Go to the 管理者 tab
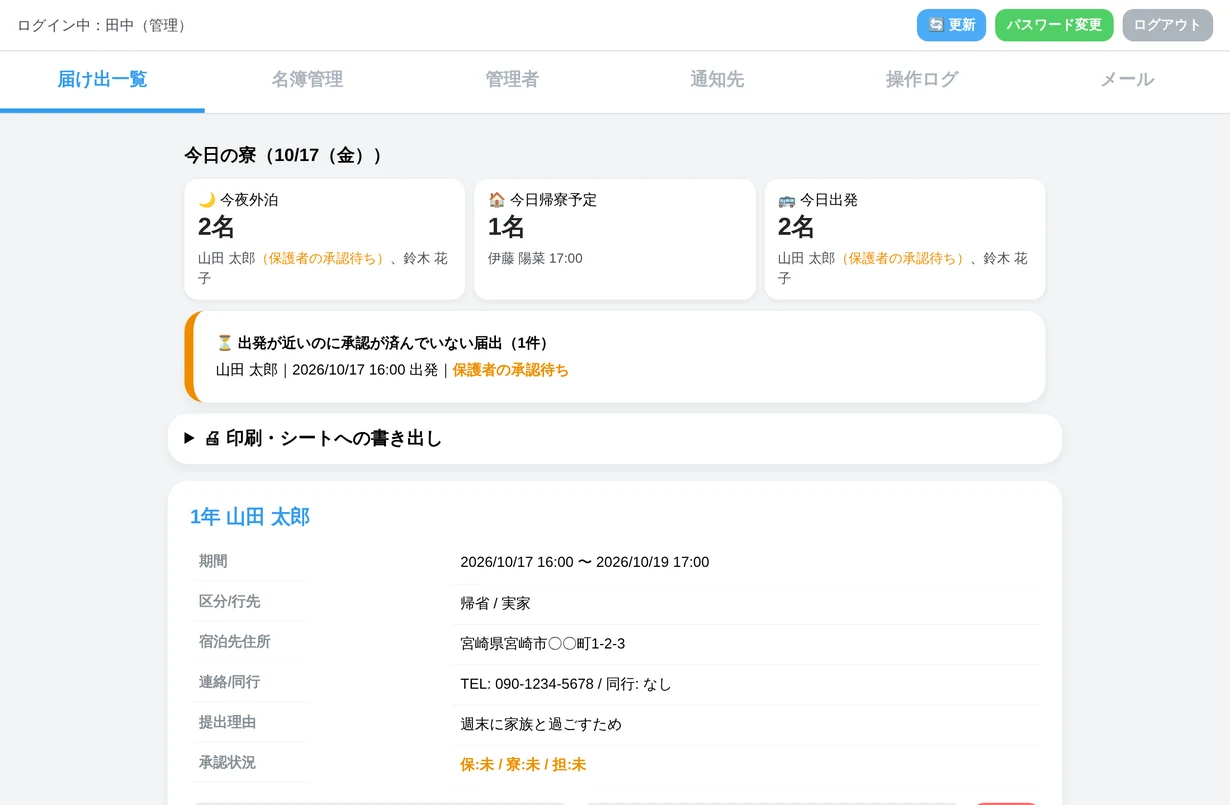The image size is (1230, 805). (512, 80)
